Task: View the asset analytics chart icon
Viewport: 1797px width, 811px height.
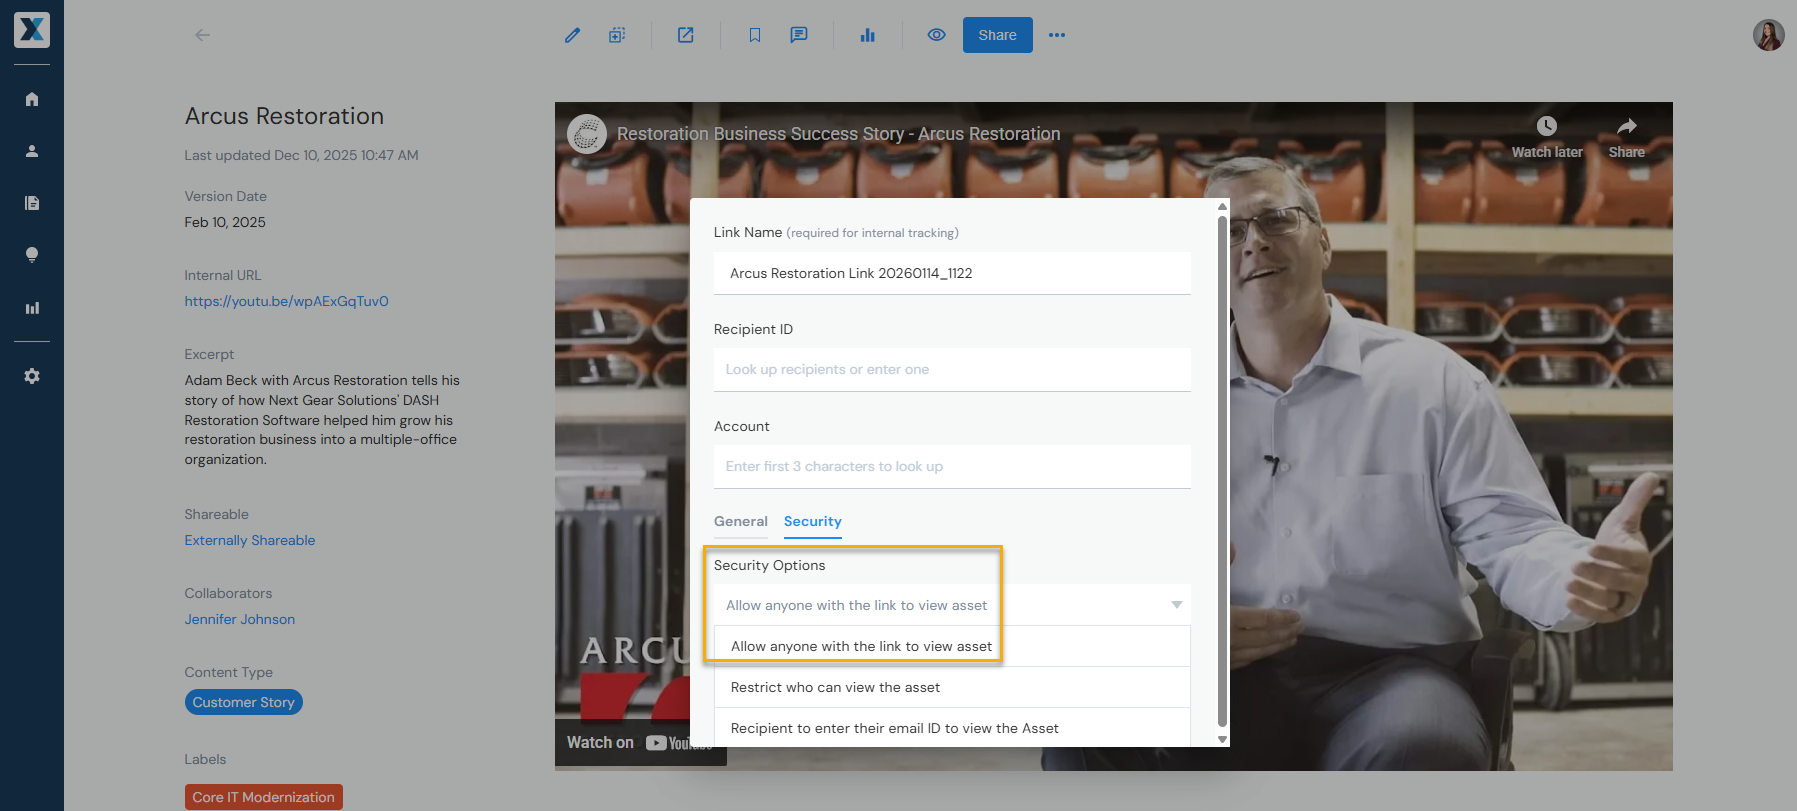Action: (x=867, y=35)
